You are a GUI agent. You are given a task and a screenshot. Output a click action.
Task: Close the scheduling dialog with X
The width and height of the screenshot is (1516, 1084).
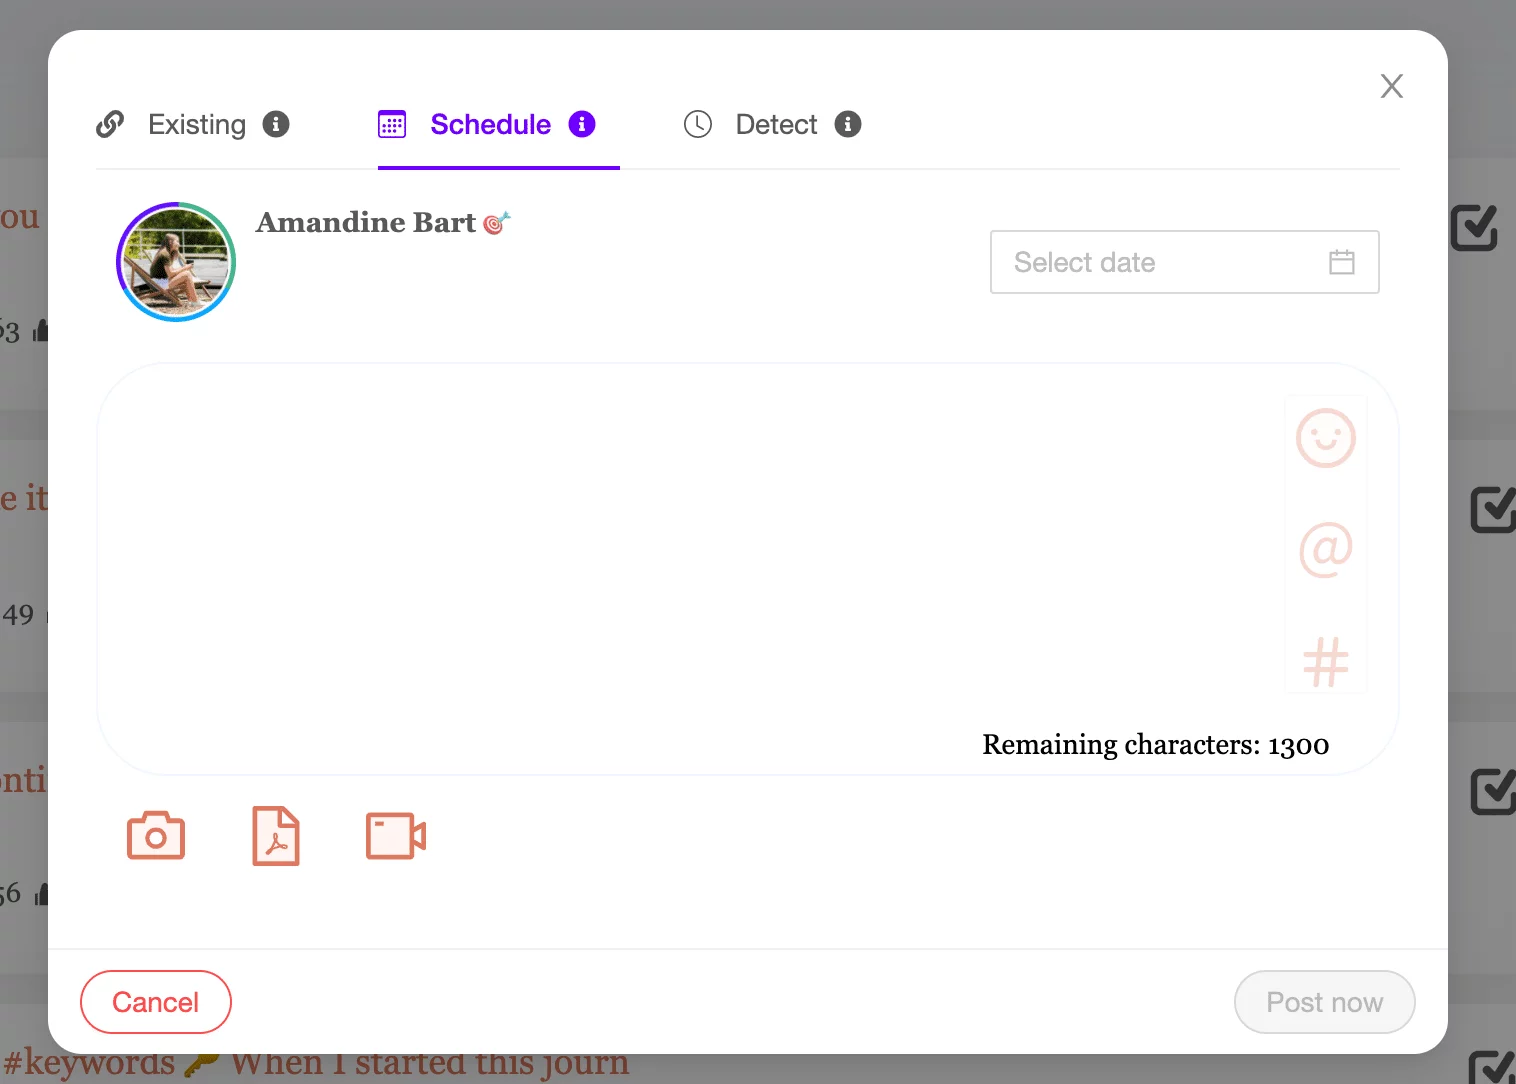click(1391, 86)
